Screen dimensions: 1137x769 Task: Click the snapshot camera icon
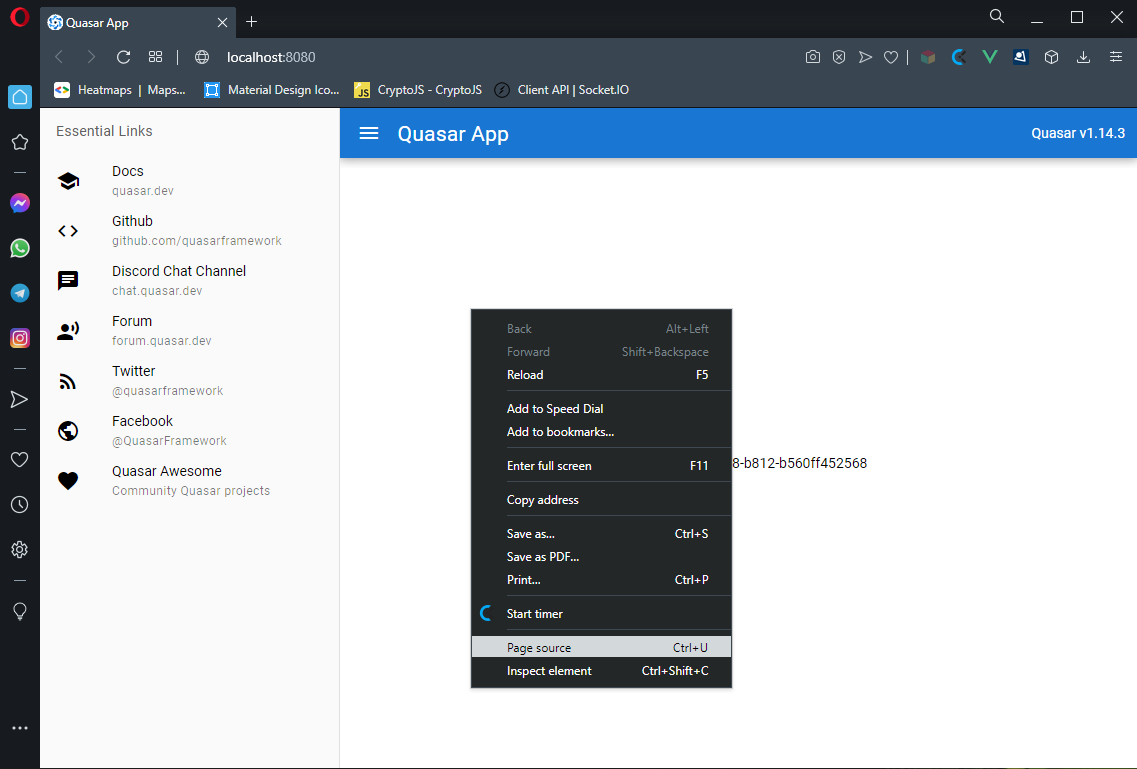pyautogui.click(x=813, y=57)
